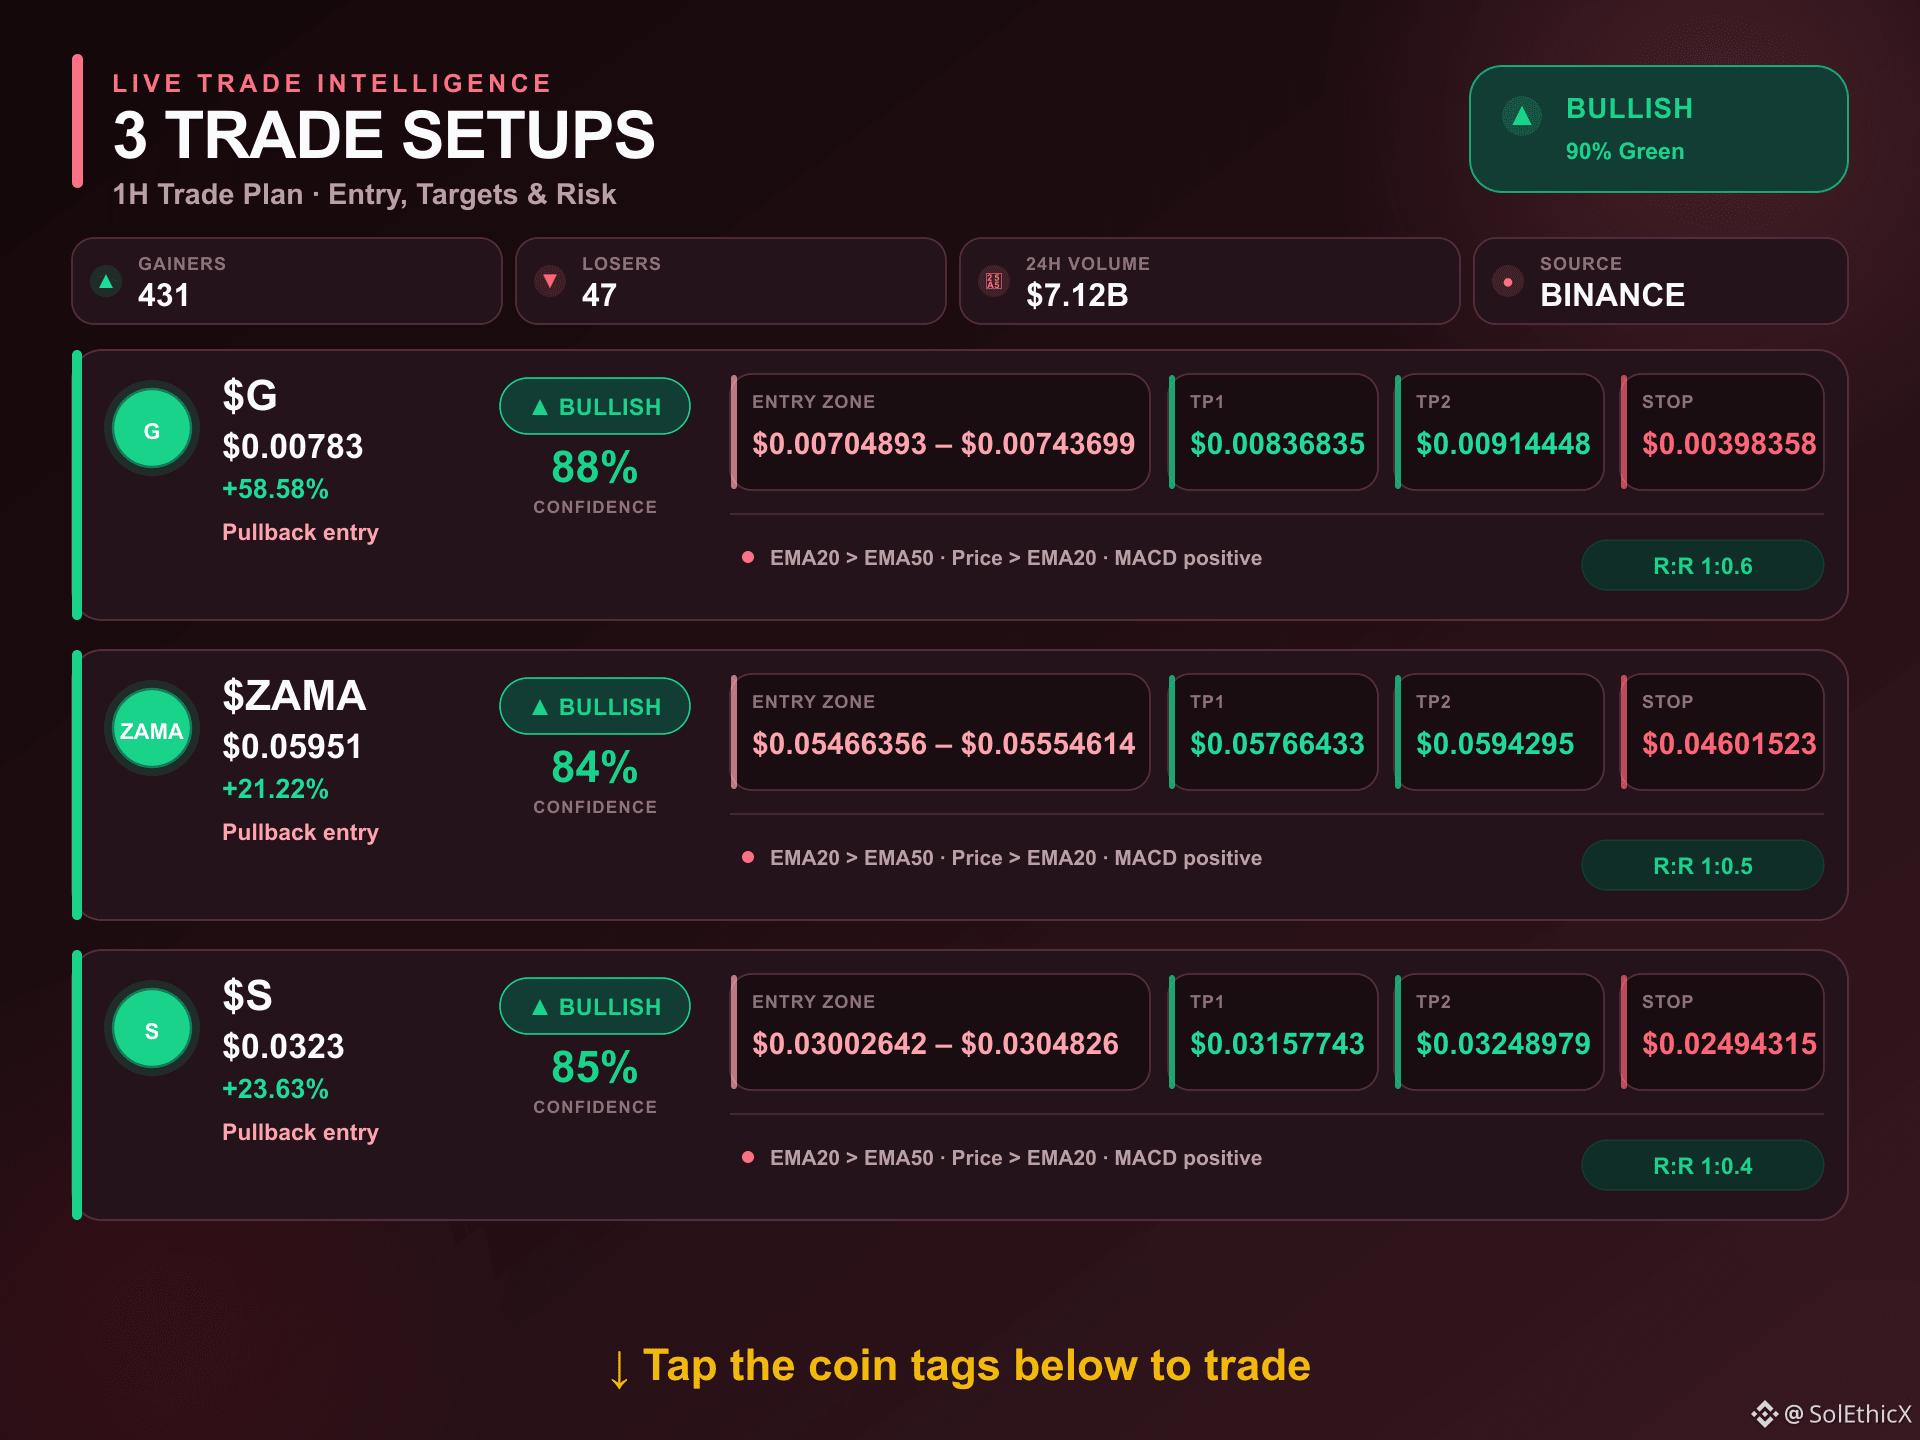Click the ZAMA coin avatar circle

point(152,730)
